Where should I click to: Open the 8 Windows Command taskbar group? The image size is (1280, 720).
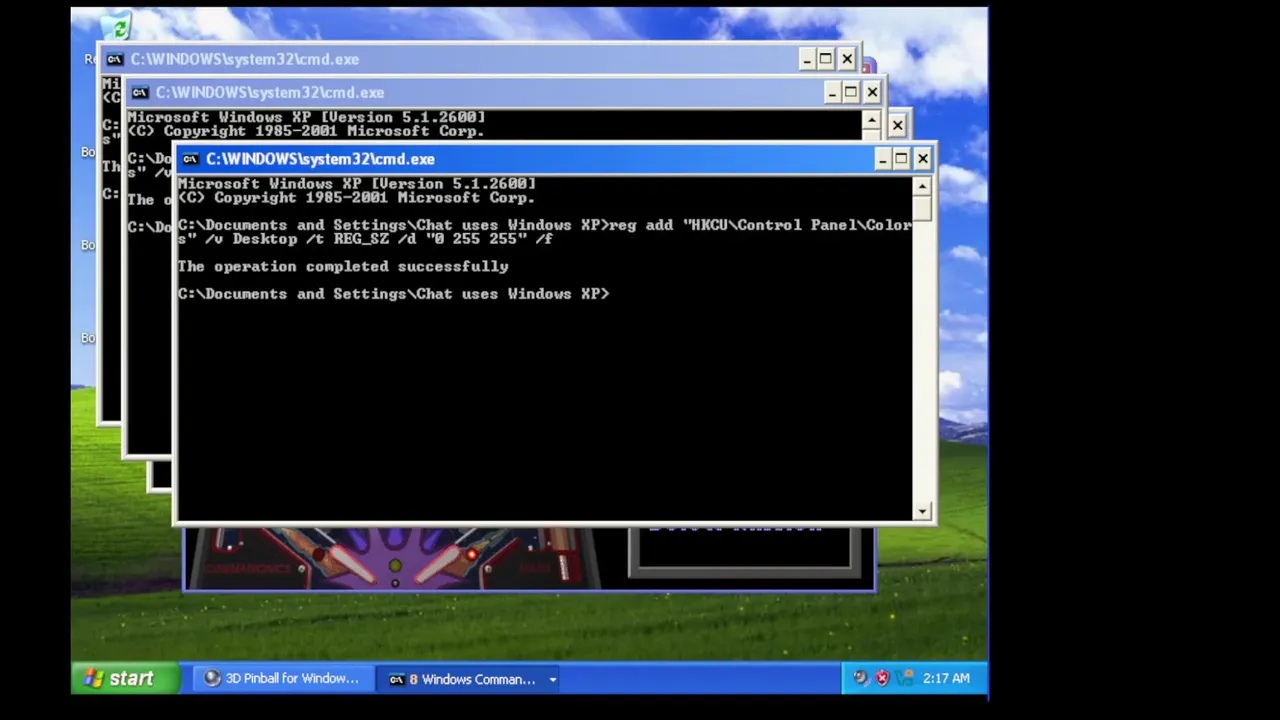tap(471, 679)
